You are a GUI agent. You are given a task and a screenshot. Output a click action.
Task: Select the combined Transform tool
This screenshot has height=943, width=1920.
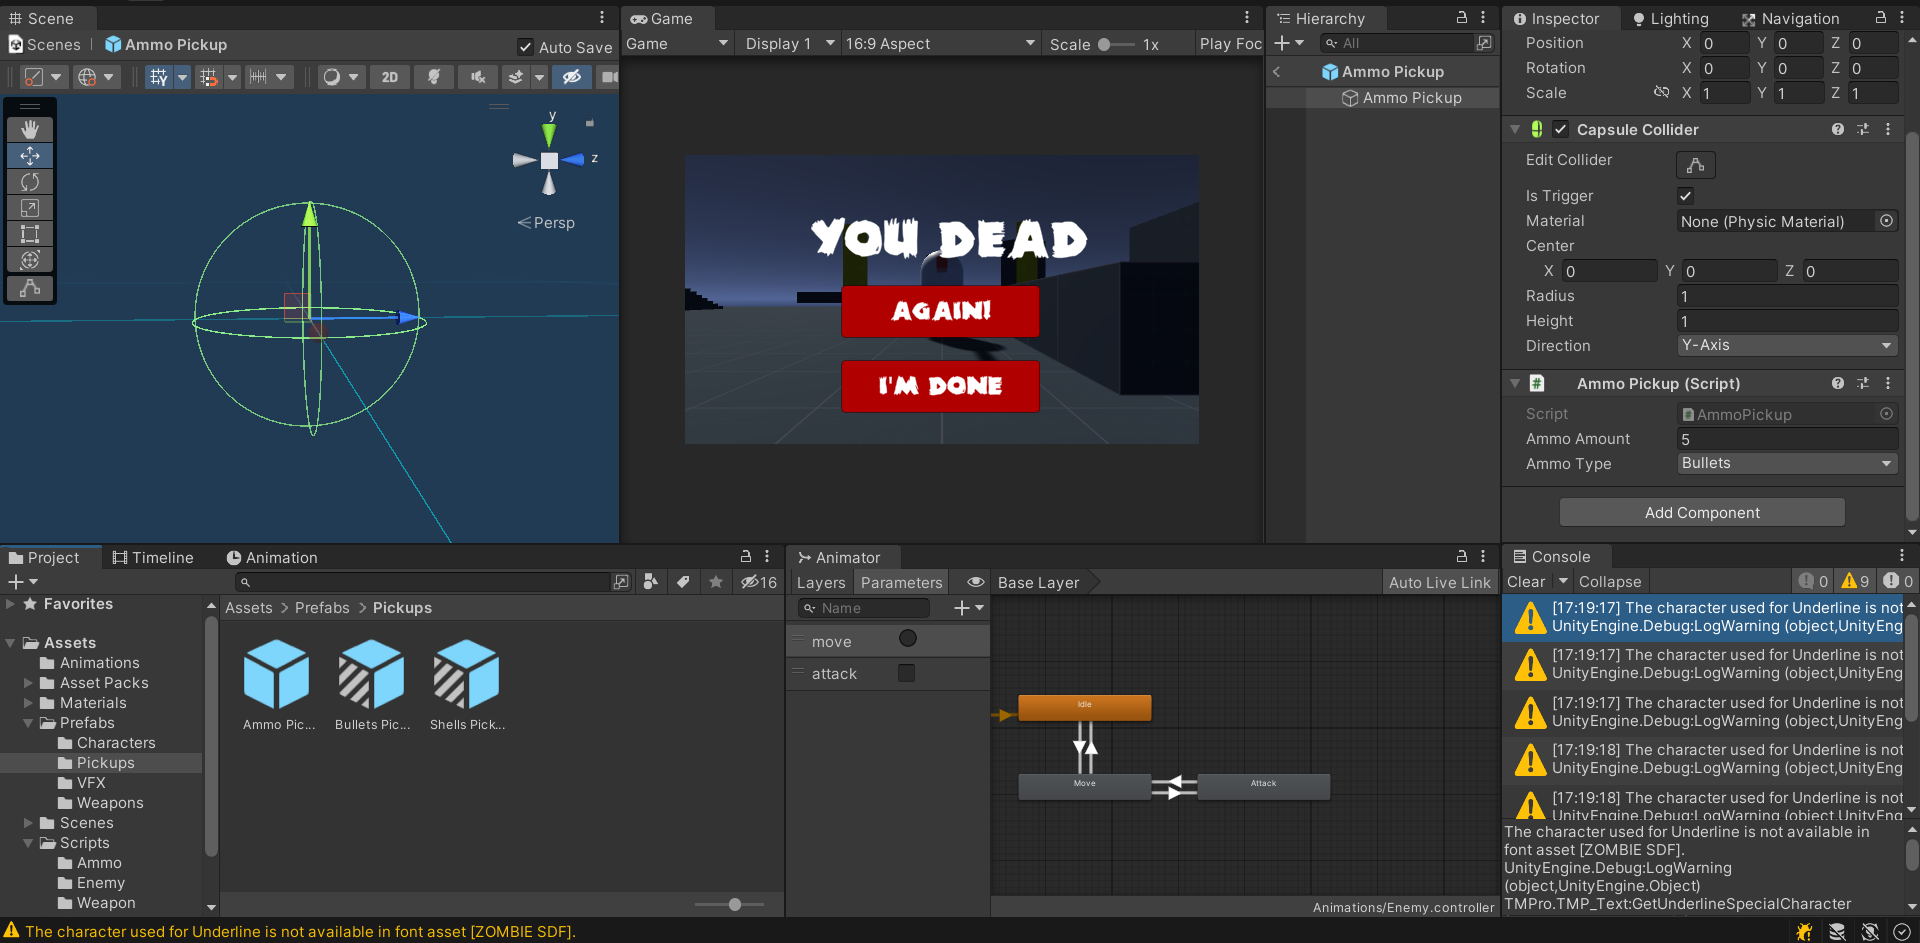click(x=30, y=260)
